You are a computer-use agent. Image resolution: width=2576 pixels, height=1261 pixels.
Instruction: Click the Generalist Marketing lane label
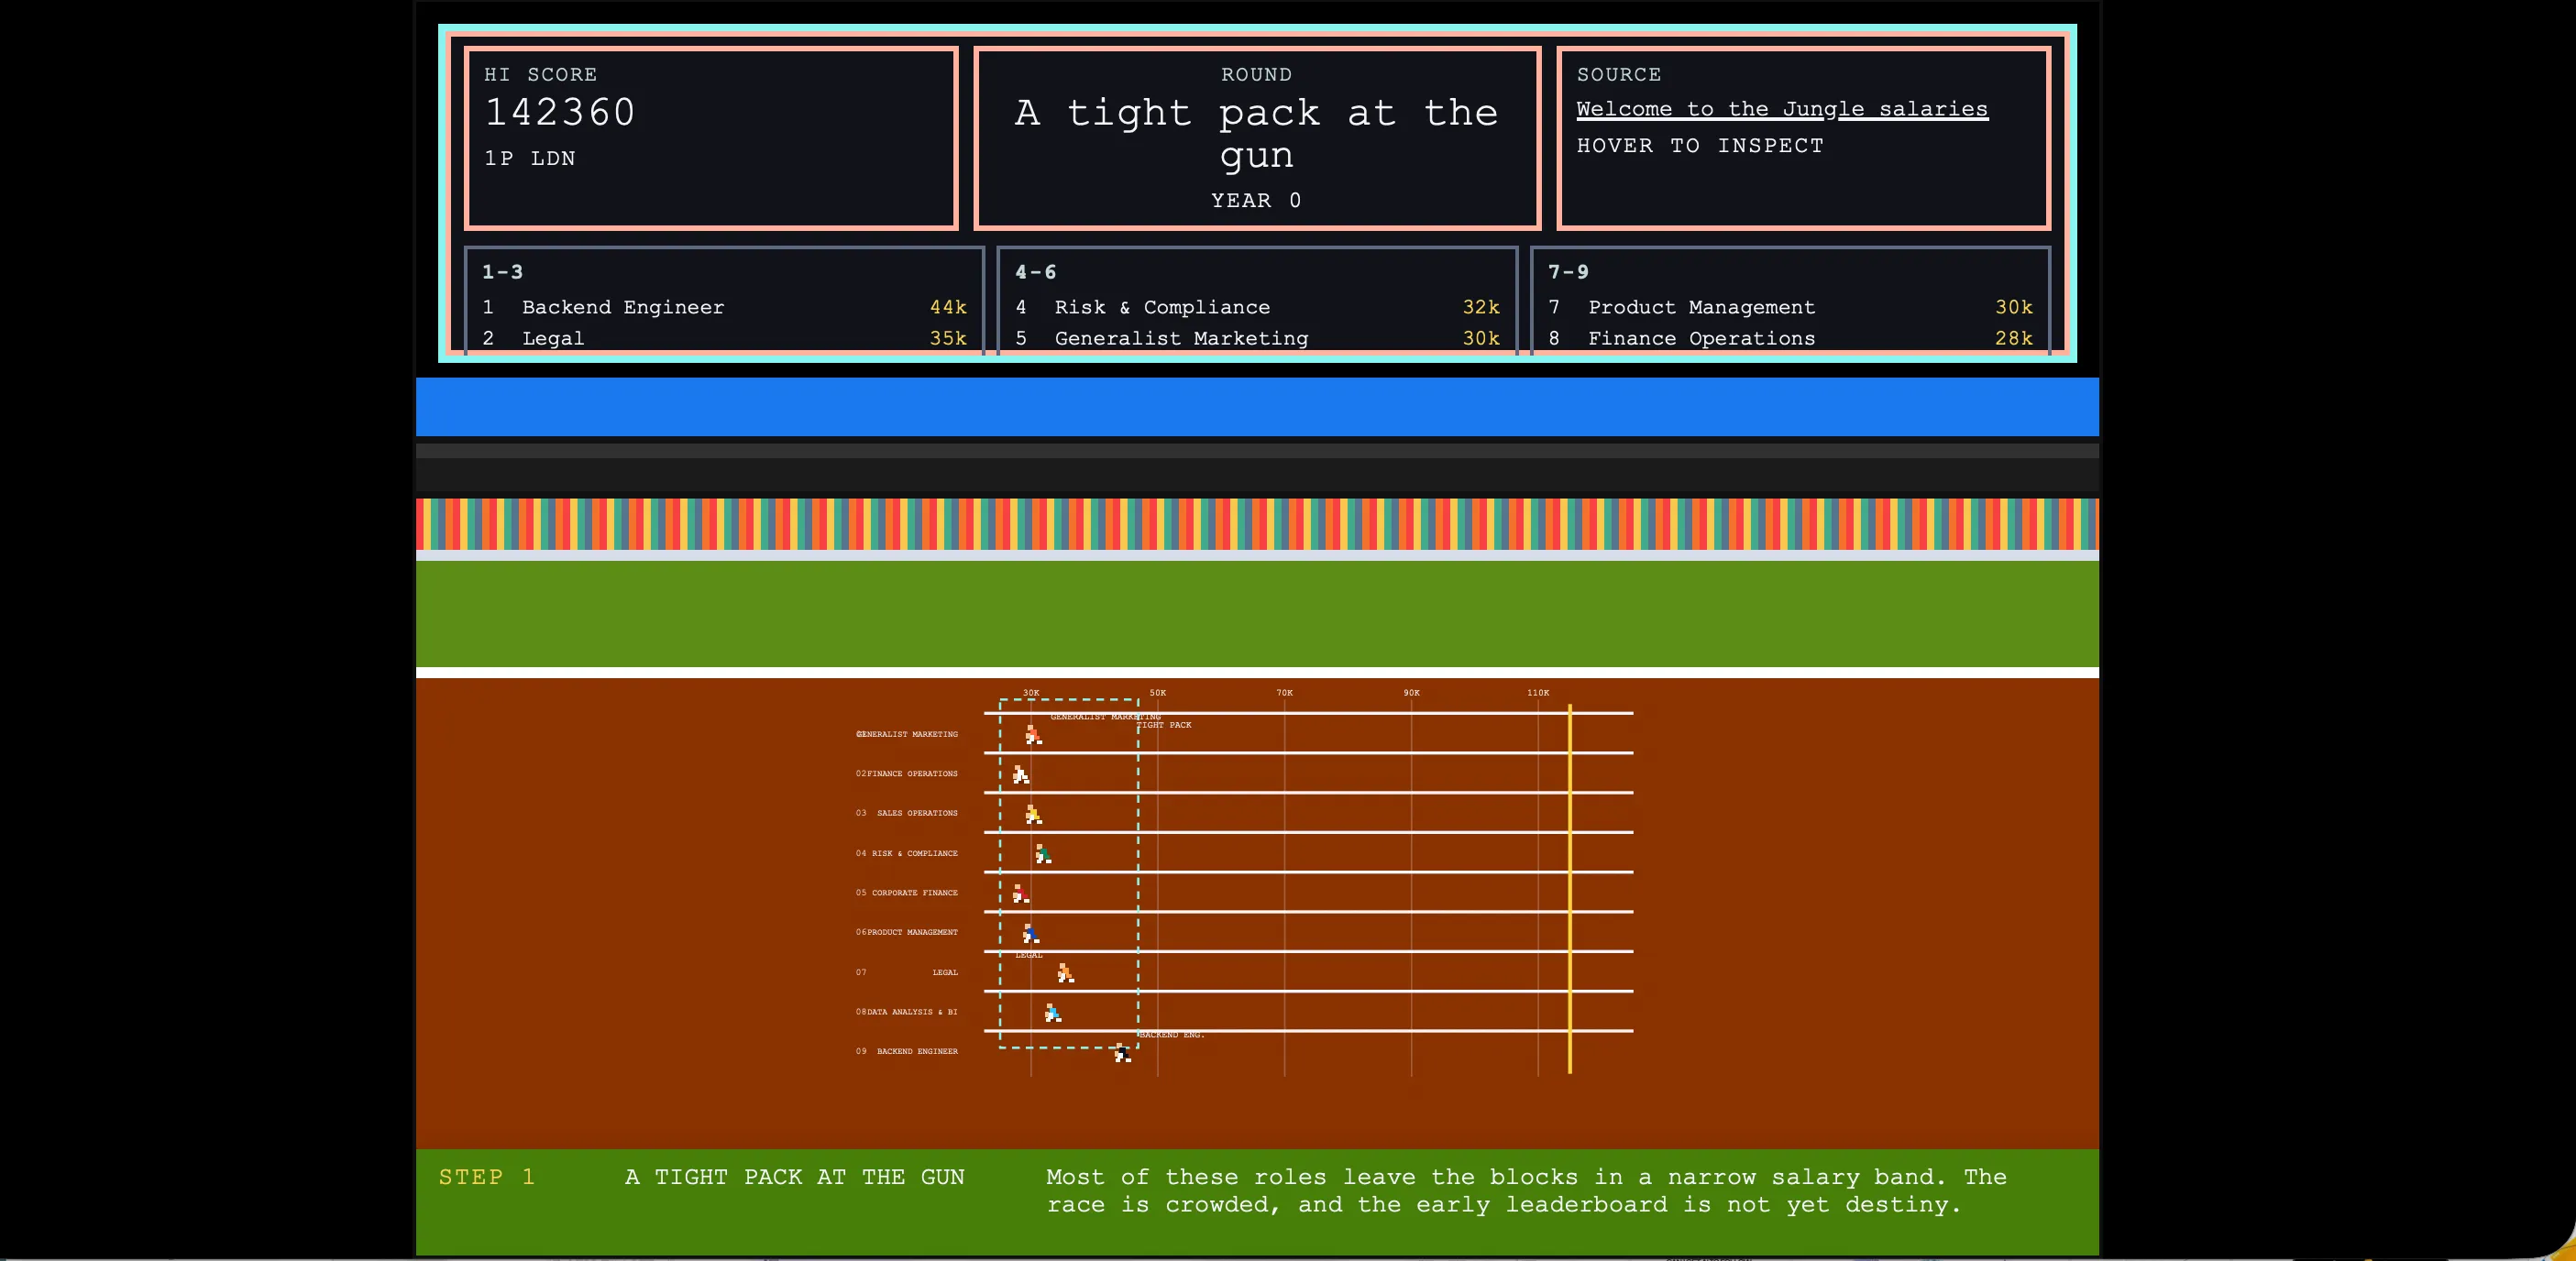(907, 734)
